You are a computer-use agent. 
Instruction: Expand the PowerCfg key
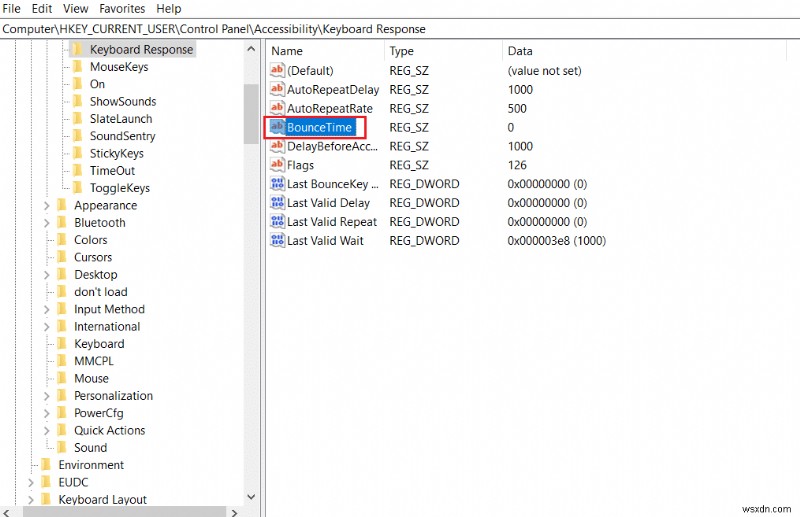click(46, 413)
